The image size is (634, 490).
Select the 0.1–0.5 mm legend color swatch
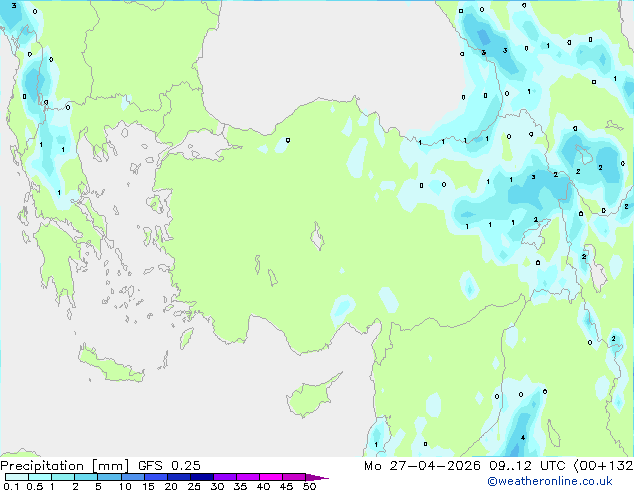pyautogui.click(x=17, y=477)
